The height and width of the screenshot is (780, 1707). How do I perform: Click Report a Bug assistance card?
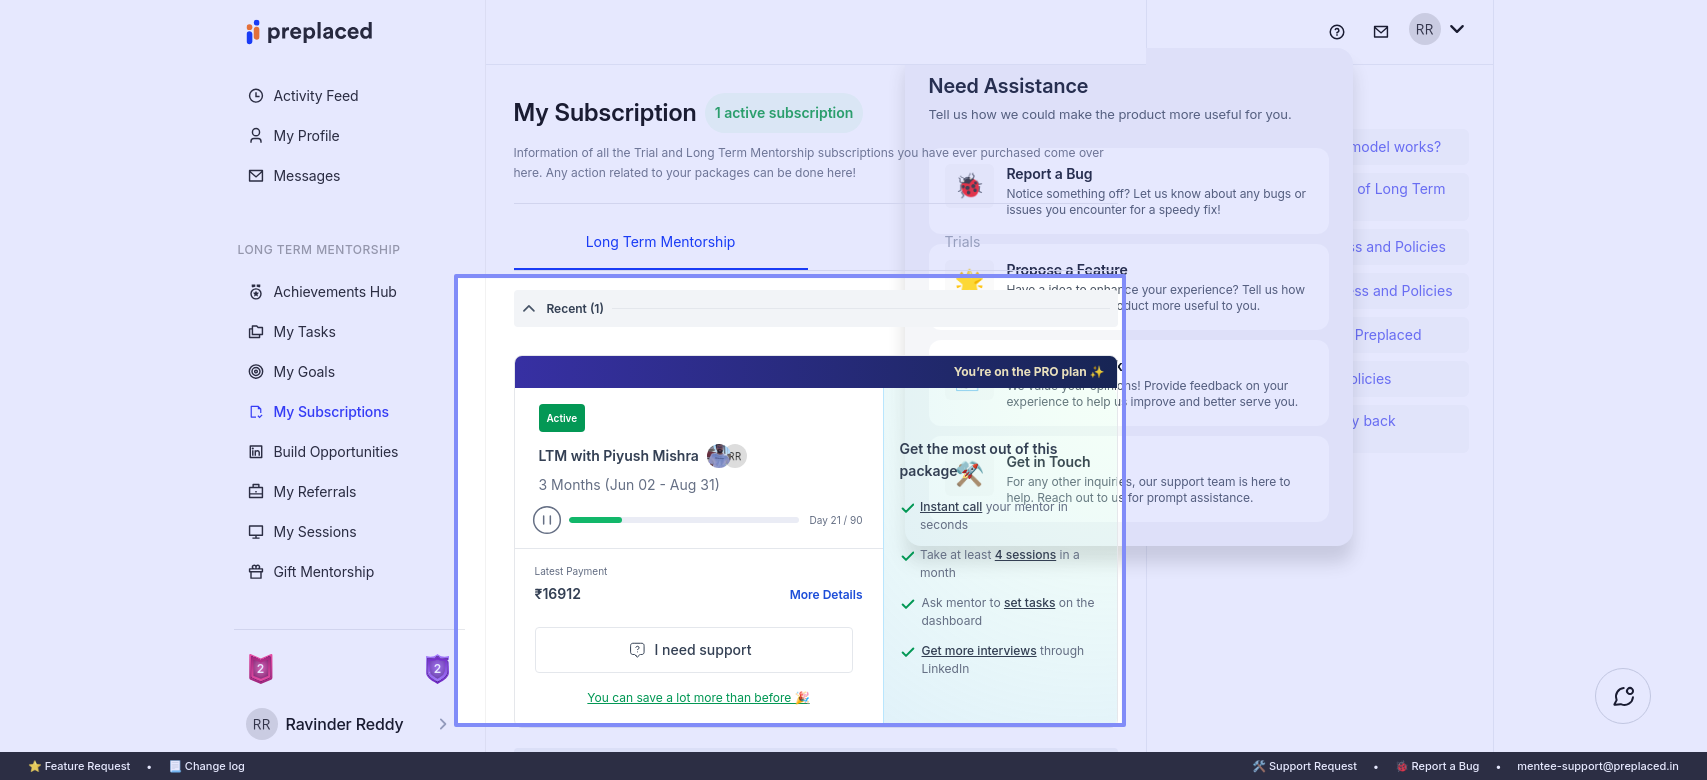1128,190
